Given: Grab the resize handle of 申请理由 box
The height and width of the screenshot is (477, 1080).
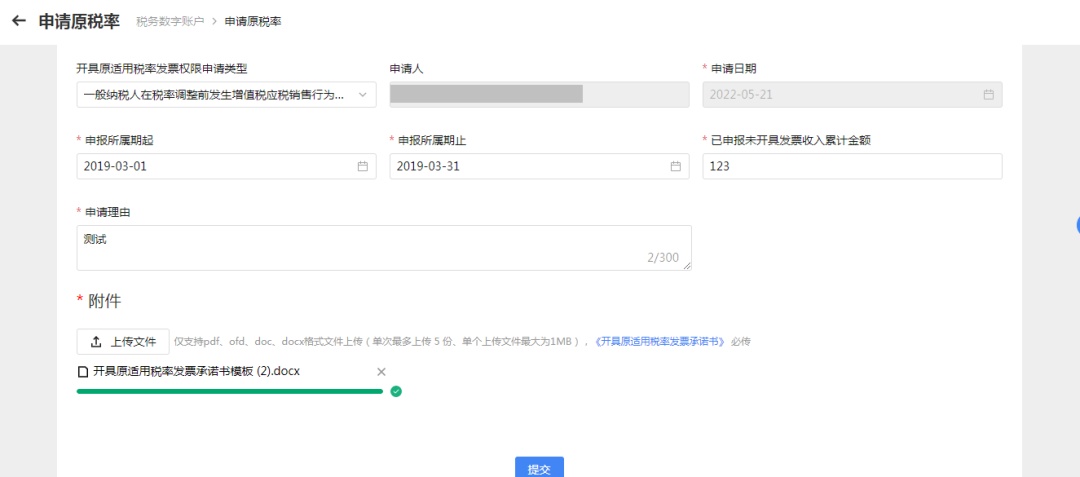Looking at the screenshot, I should 687,266.
